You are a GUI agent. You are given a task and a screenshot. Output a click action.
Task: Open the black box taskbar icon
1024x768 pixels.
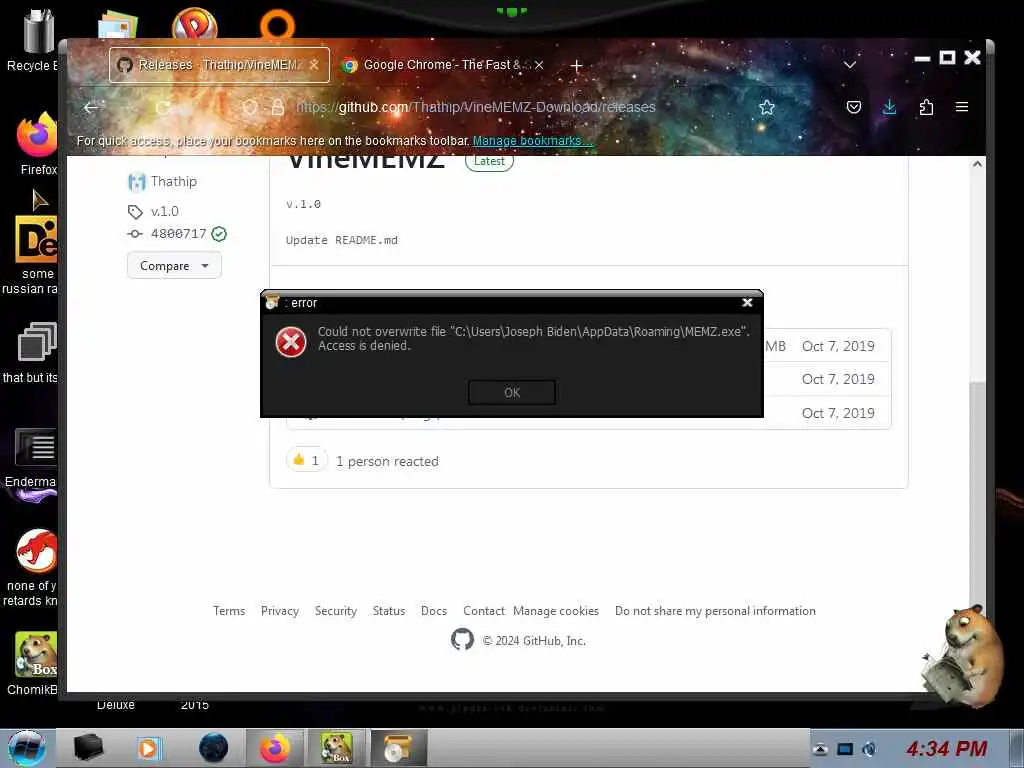tap(88, 748)
